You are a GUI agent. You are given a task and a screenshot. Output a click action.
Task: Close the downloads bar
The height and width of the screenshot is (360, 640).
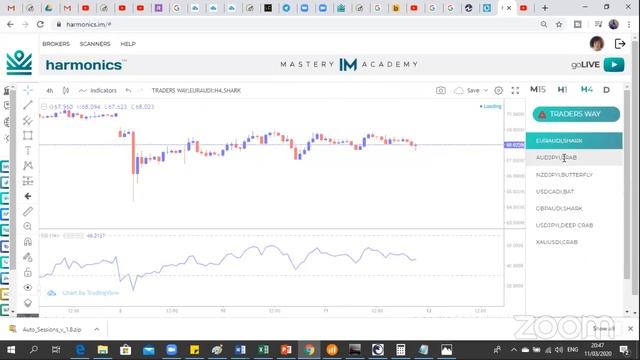tap(631, 329)
